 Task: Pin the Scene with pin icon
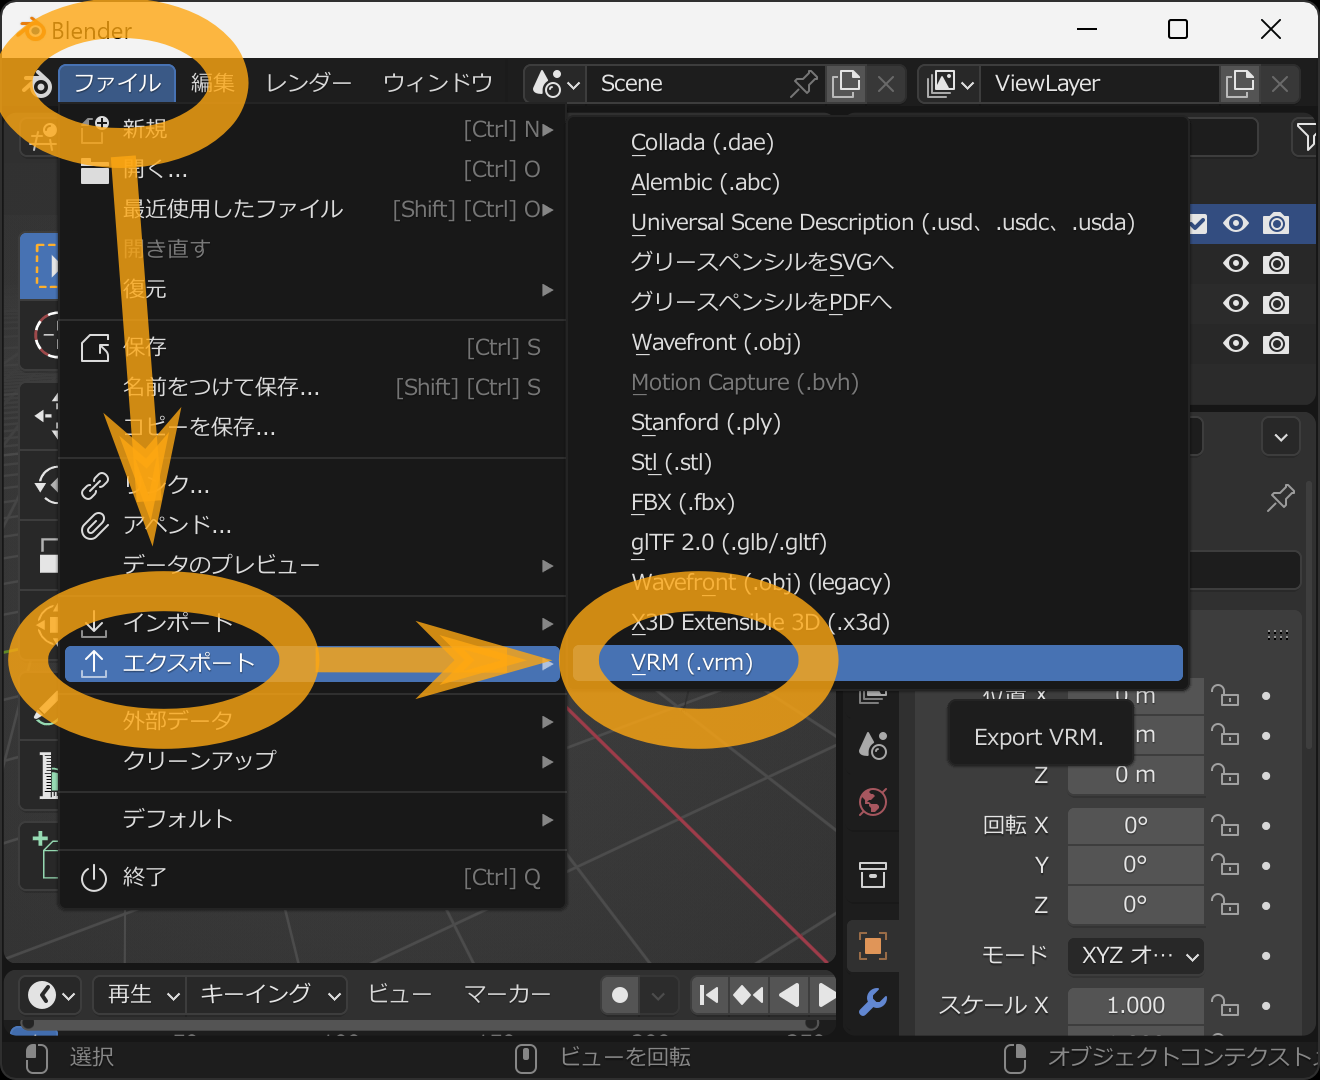[803, 83]
